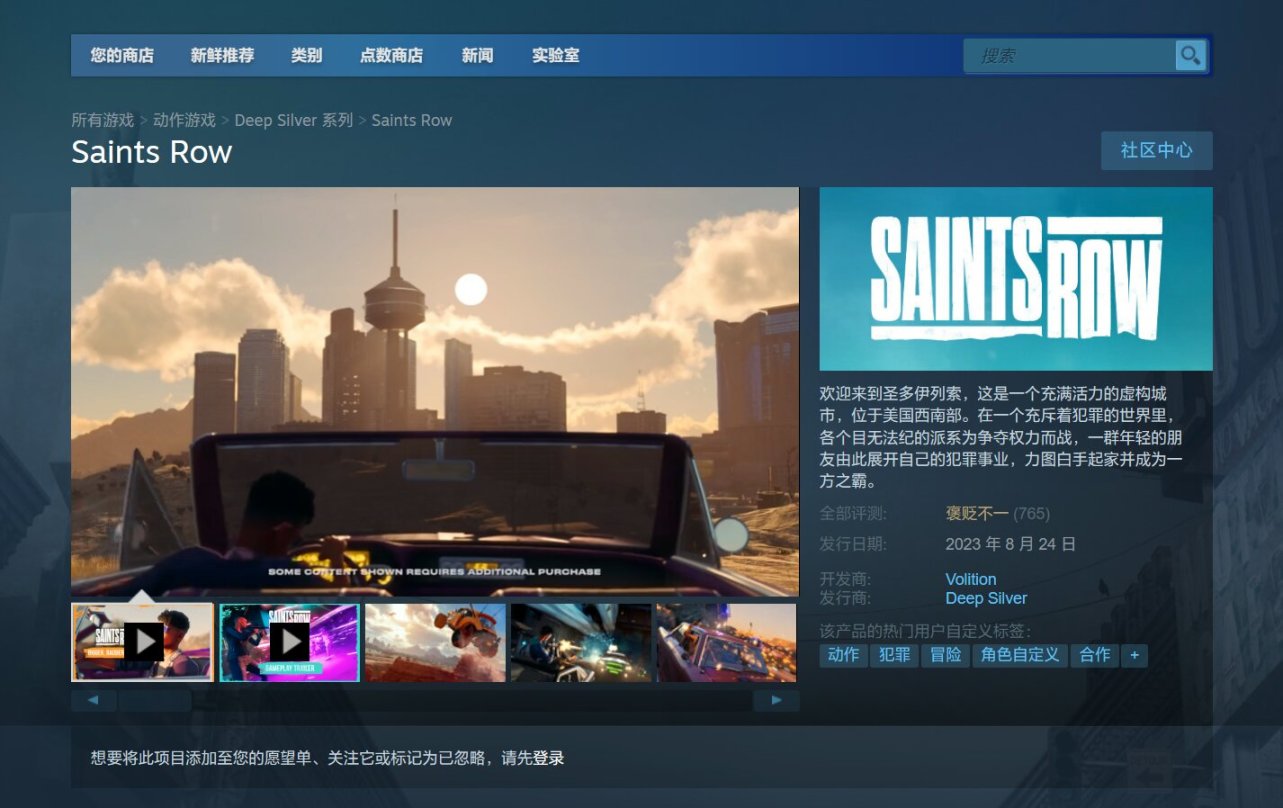Open the 新闻 tab

pos(477,55)
